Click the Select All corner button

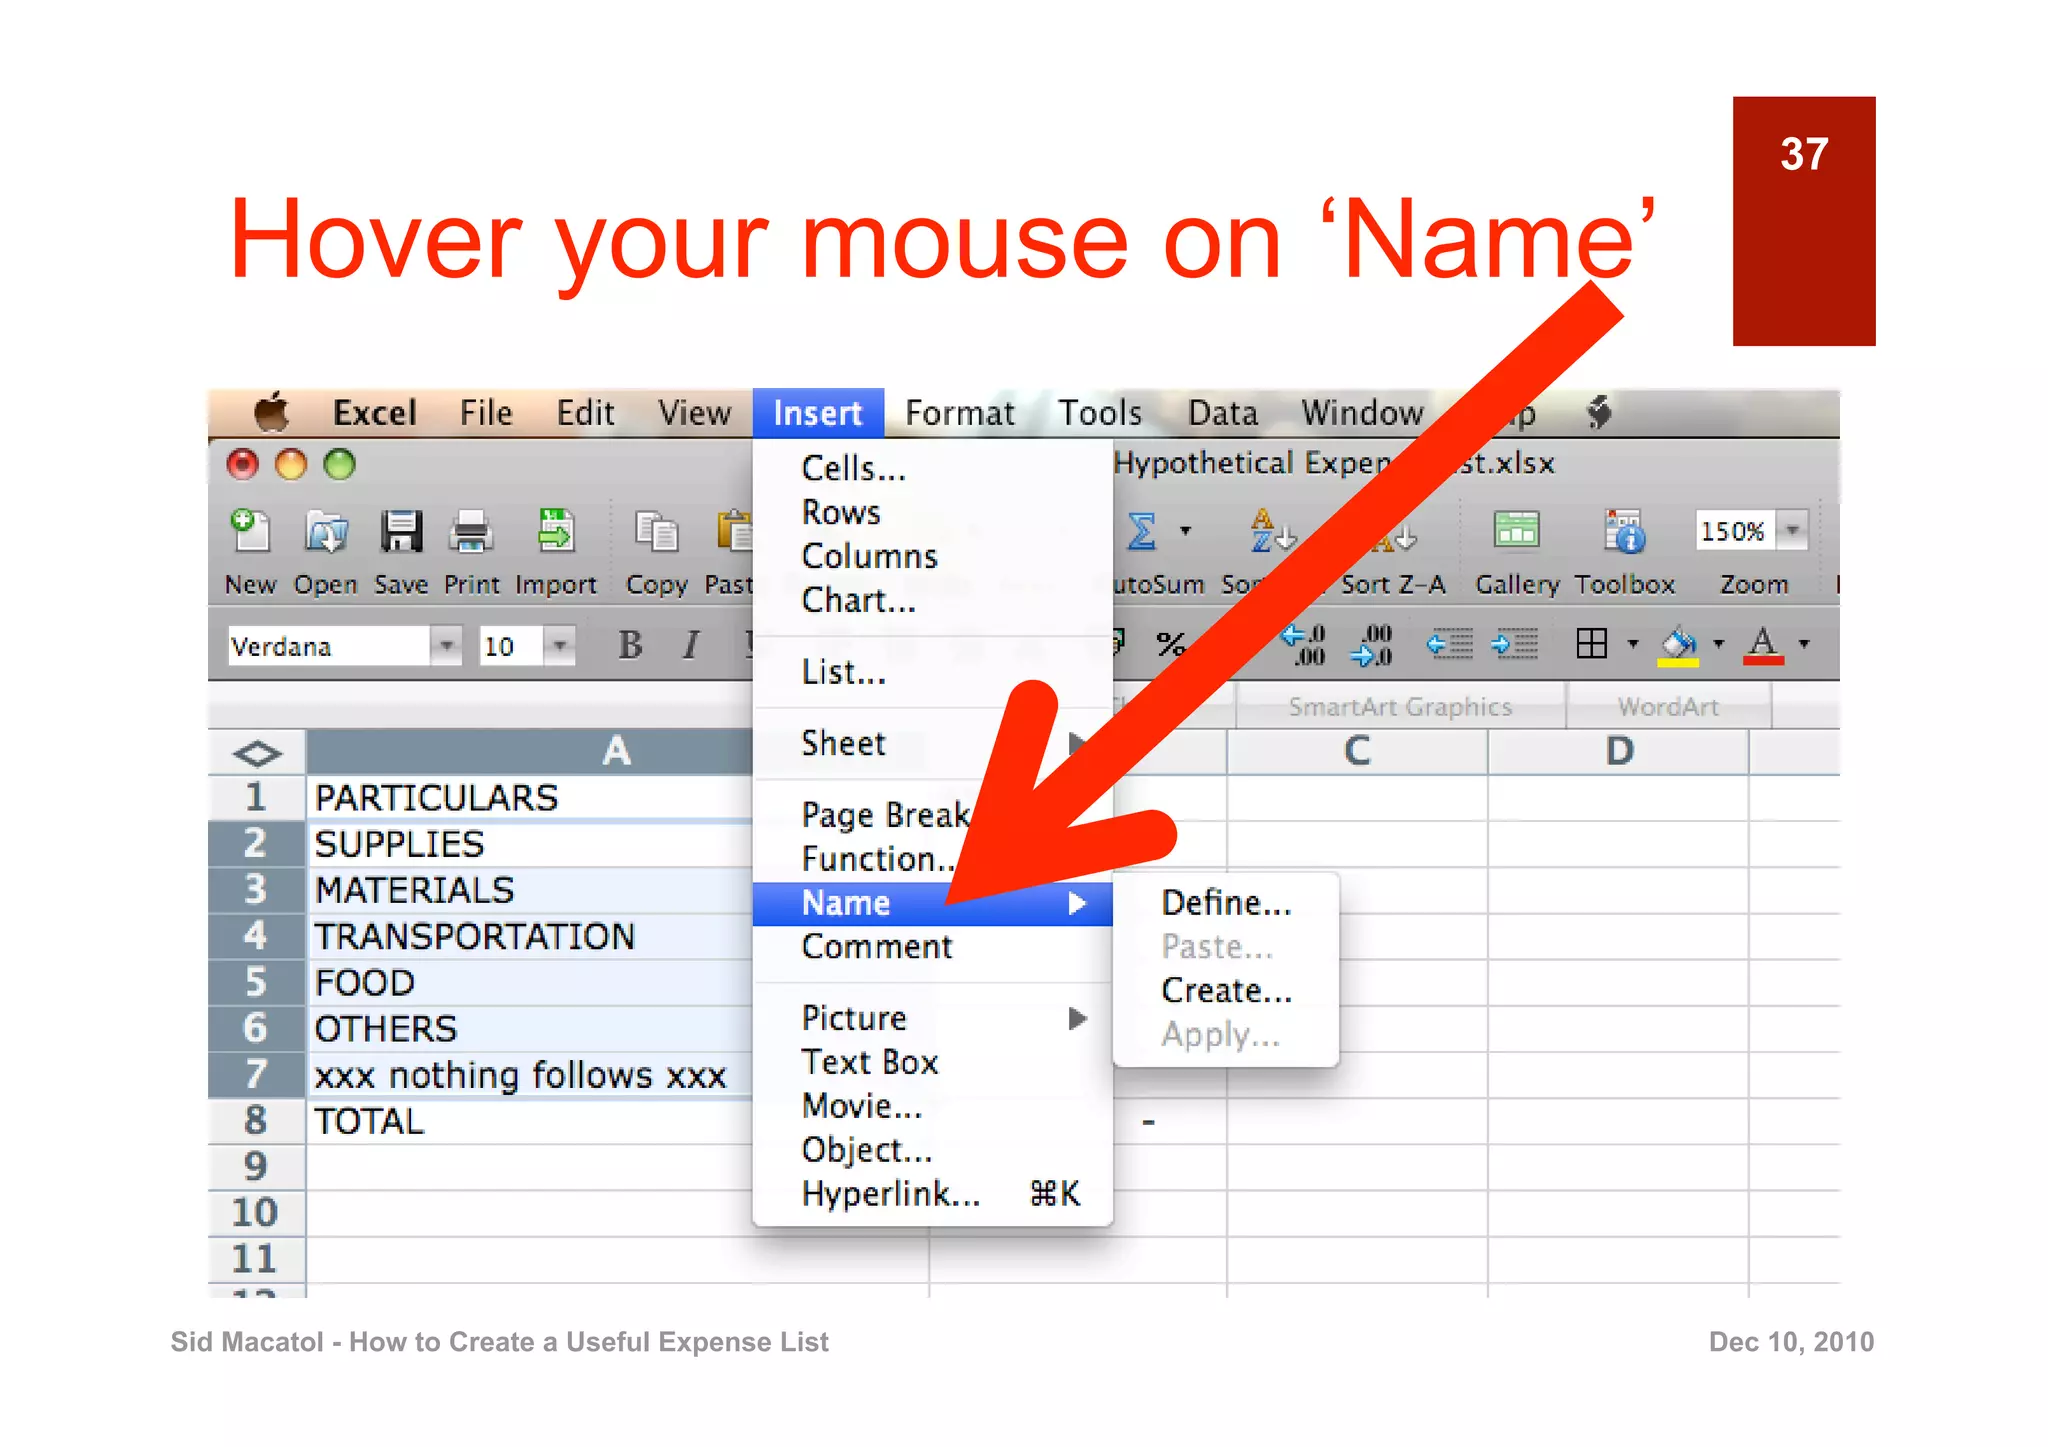point(256,752)
